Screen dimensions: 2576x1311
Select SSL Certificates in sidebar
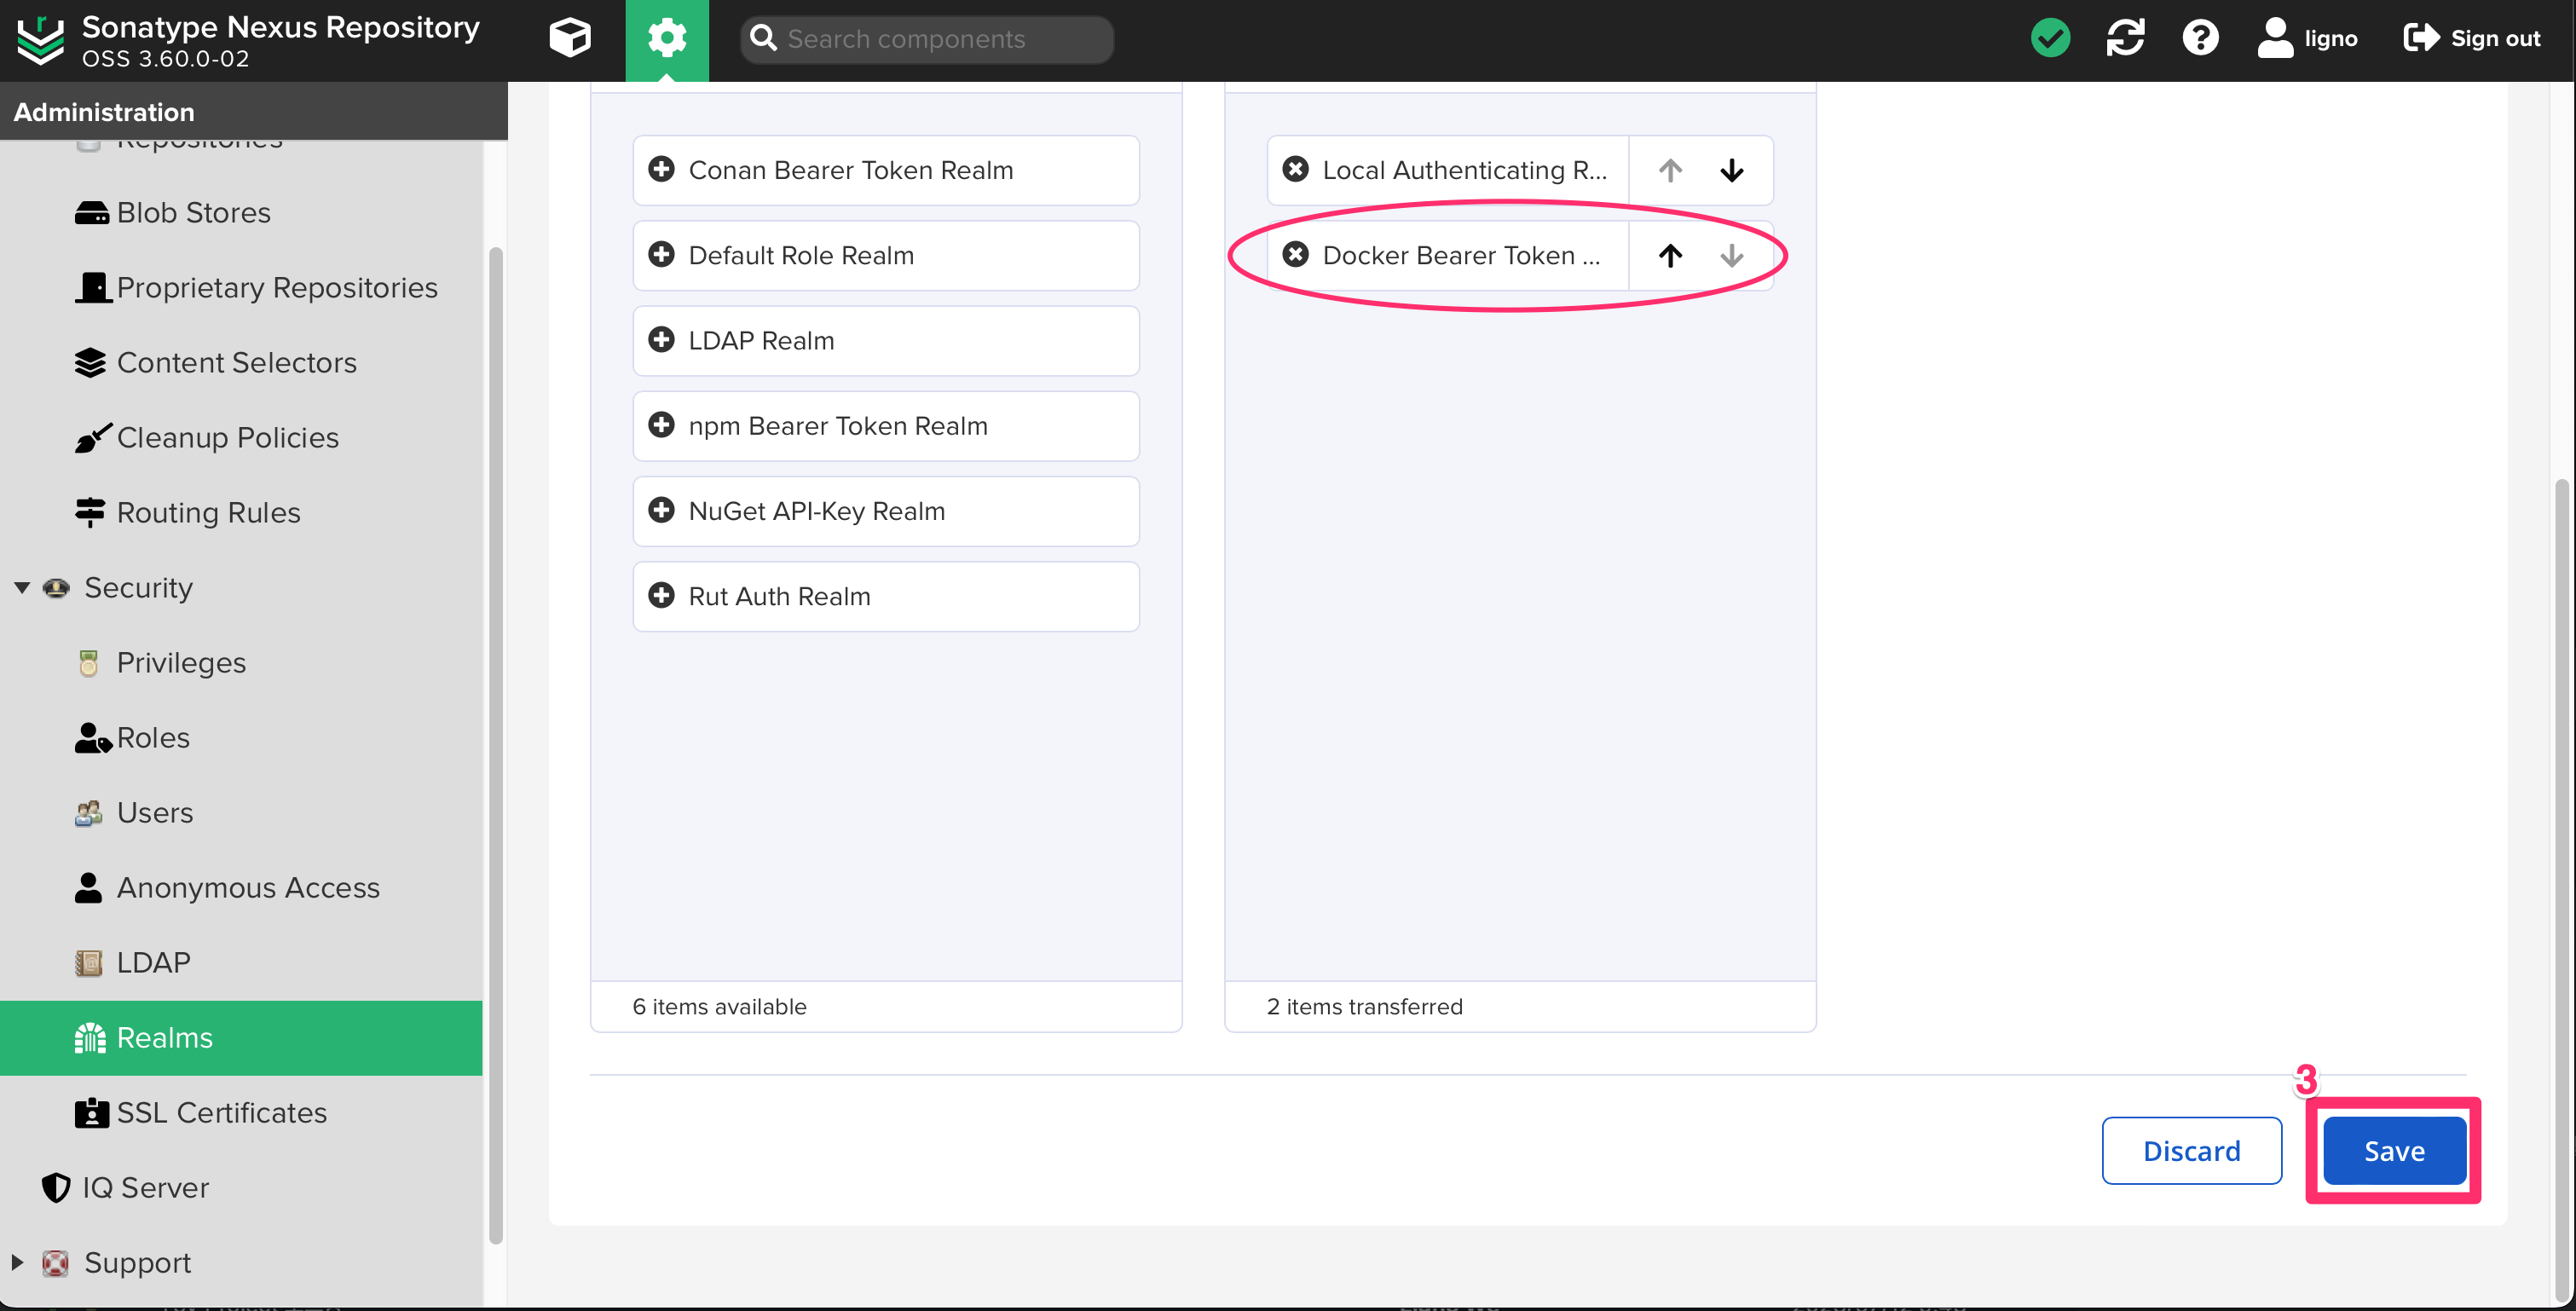pyautogui.click(x=221, y=1112)
